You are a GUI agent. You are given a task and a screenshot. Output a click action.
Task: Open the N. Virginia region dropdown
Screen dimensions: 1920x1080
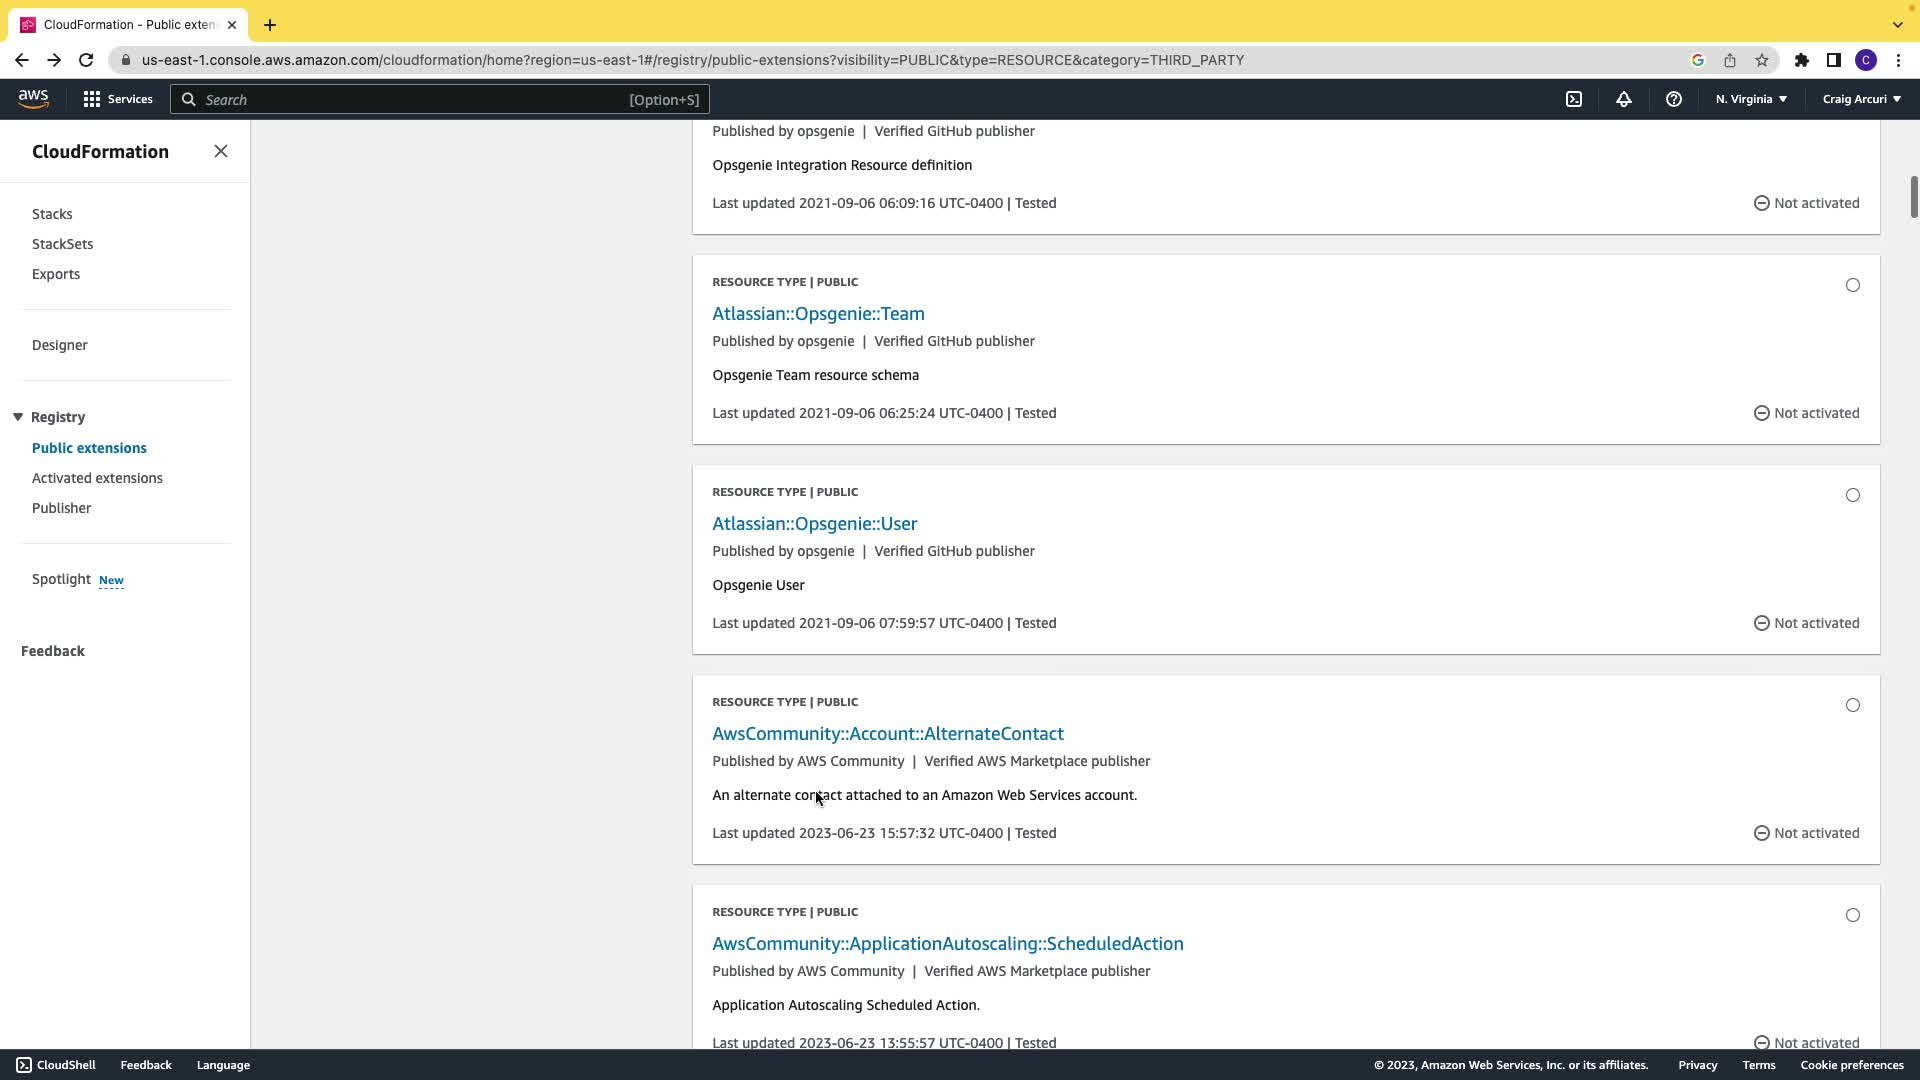pyautogui.click(x=1751, y=99)
